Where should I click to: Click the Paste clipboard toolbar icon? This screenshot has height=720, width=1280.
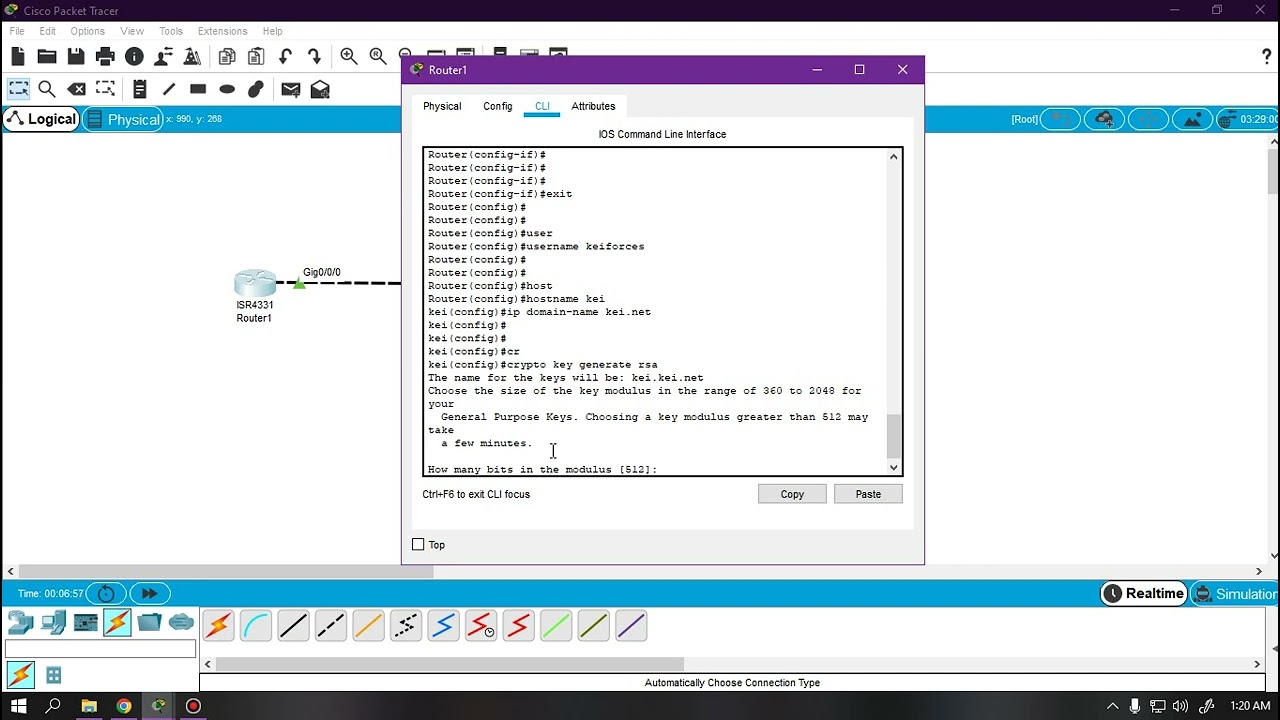256,57
